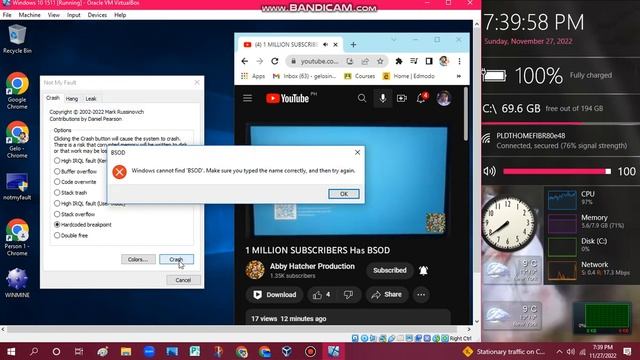This screenshot has width=640, height=360.
Task: Open the YouTube hamburger menu
Action: 247,98
